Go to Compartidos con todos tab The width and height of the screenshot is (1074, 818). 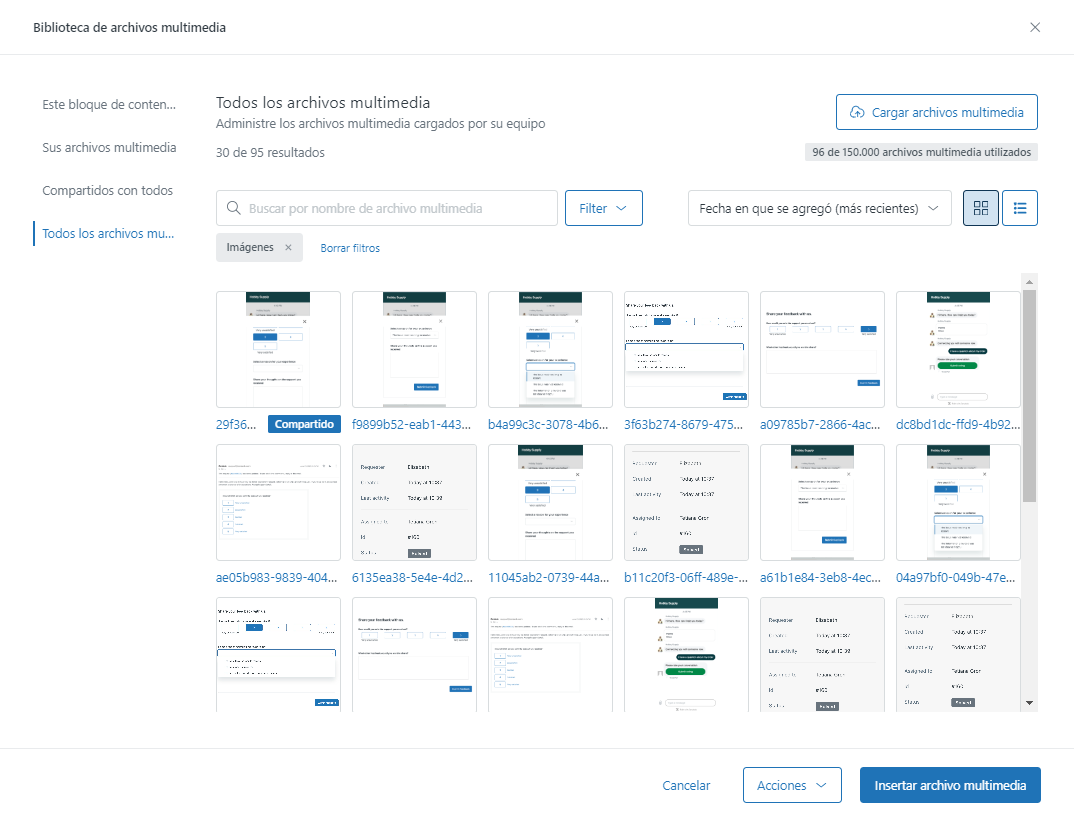(108, 190)
